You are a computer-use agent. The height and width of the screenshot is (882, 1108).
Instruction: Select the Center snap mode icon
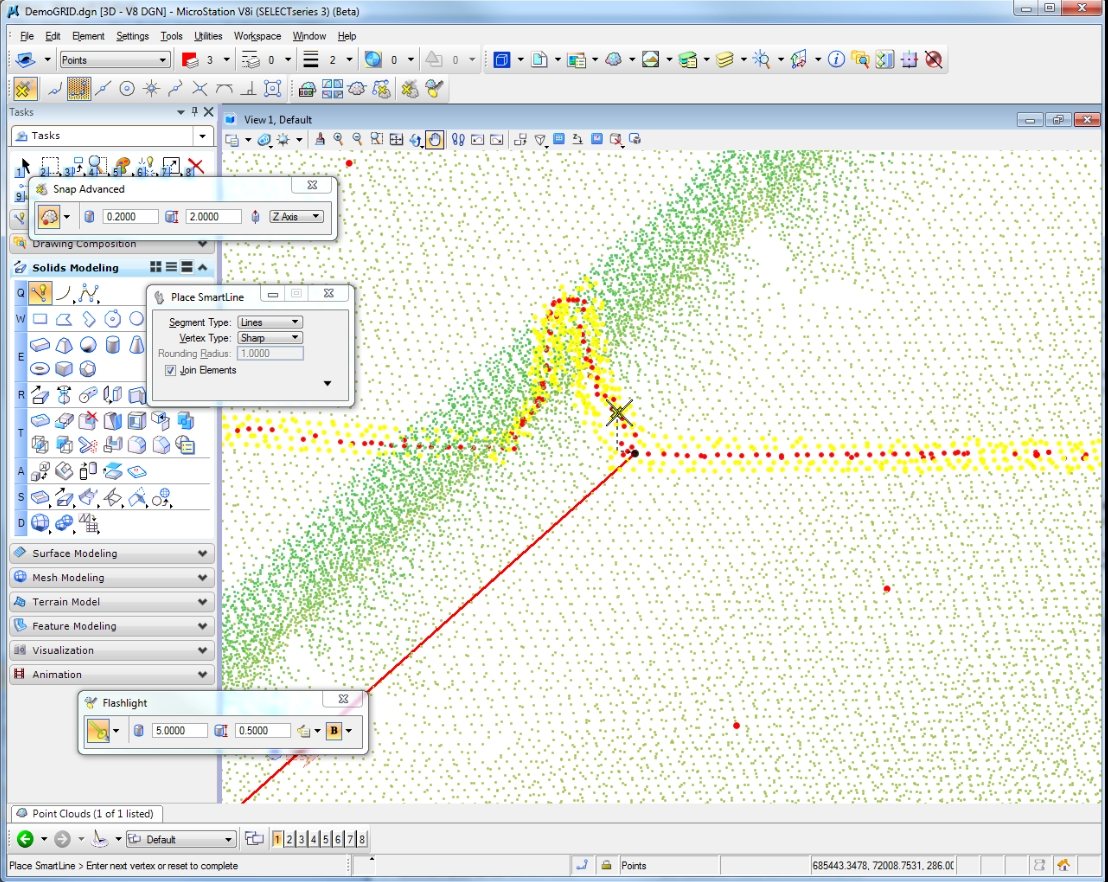tap(127, 88)
